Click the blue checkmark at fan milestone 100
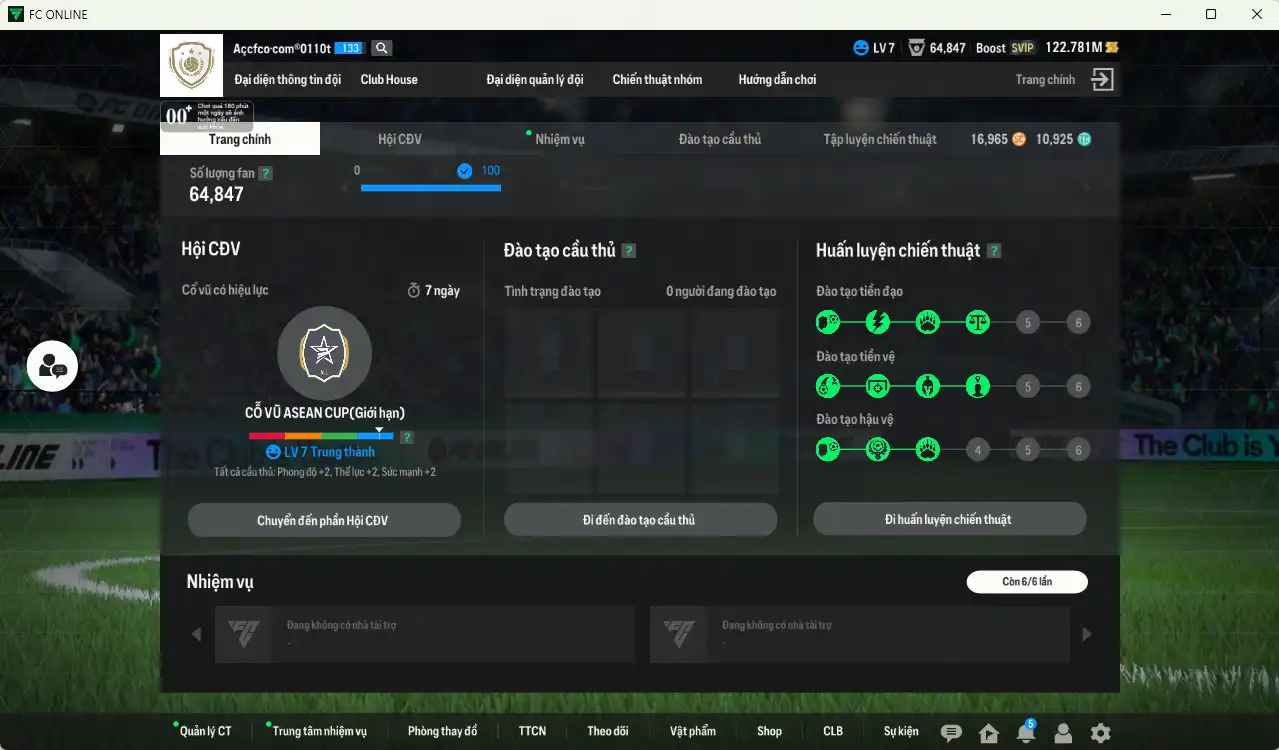Screen dimensions: 1279x750 pos(464,171)
